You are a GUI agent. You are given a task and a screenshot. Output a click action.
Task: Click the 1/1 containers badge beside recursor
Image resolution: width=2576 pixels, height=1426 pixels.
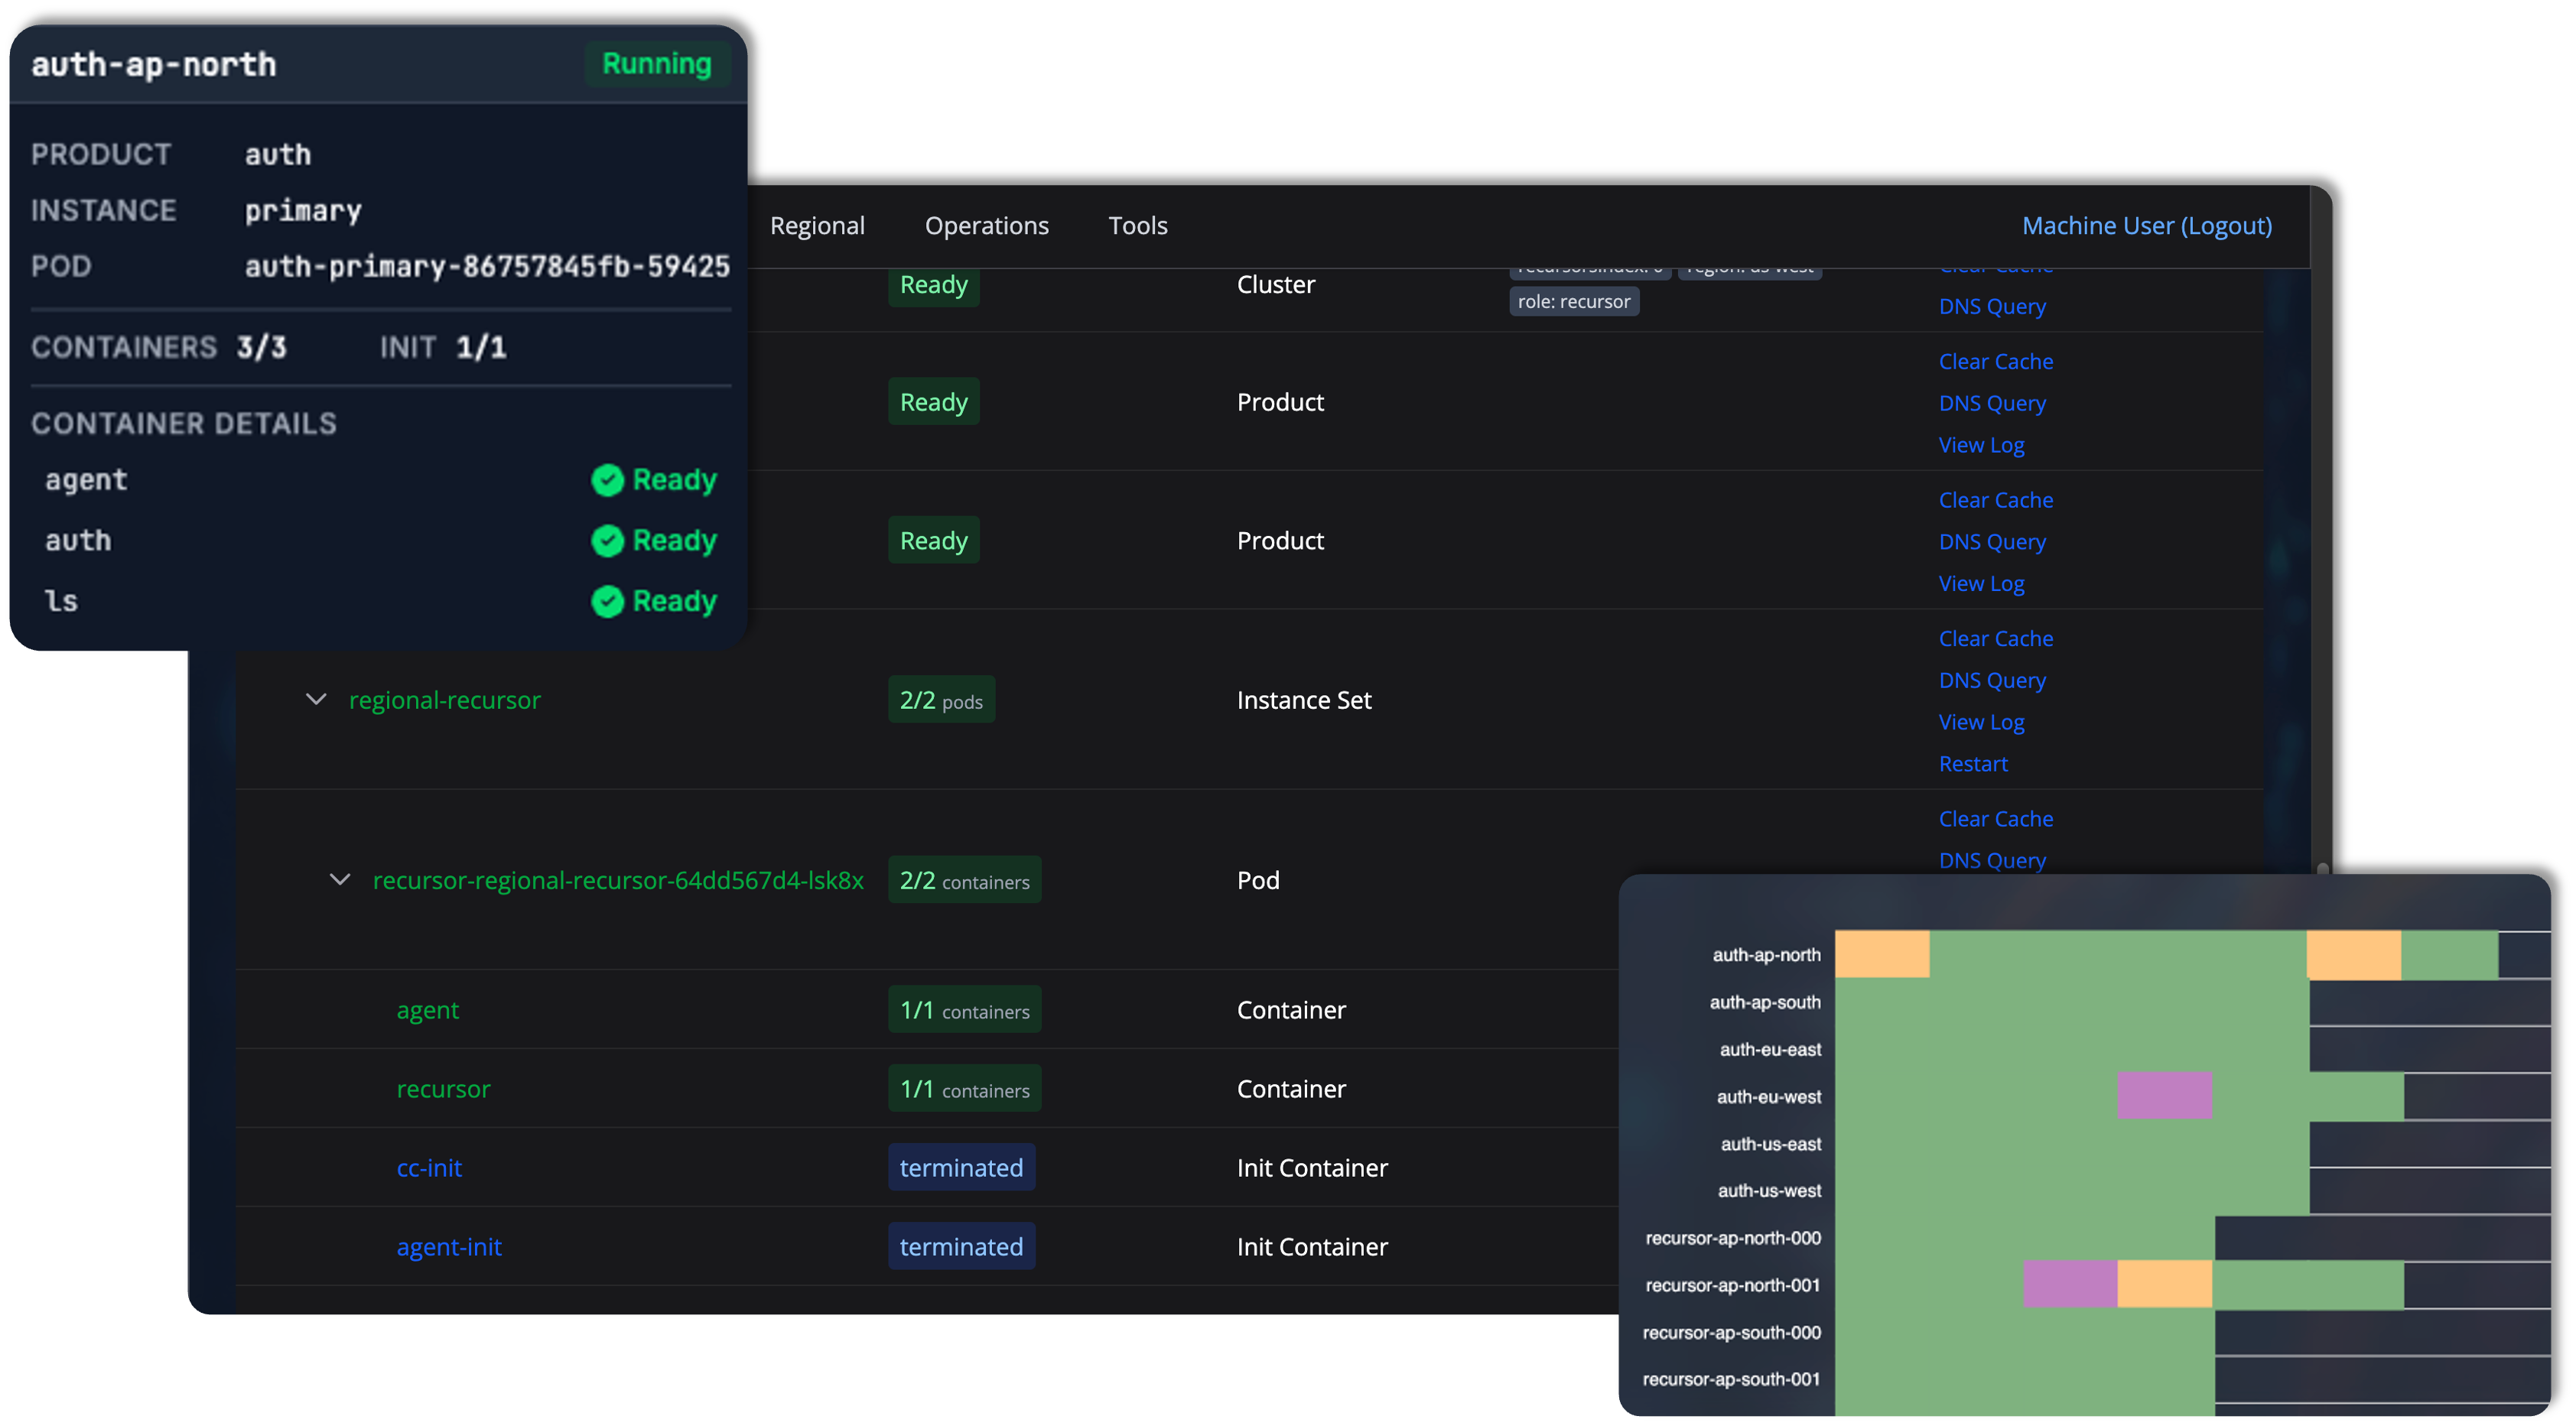[964, 1088]
